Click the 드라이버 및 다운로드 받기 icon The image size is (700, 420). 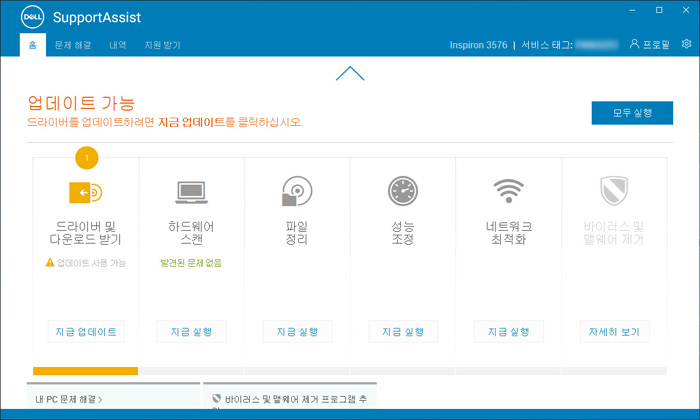pyautogui.click(x=86, y=192)
